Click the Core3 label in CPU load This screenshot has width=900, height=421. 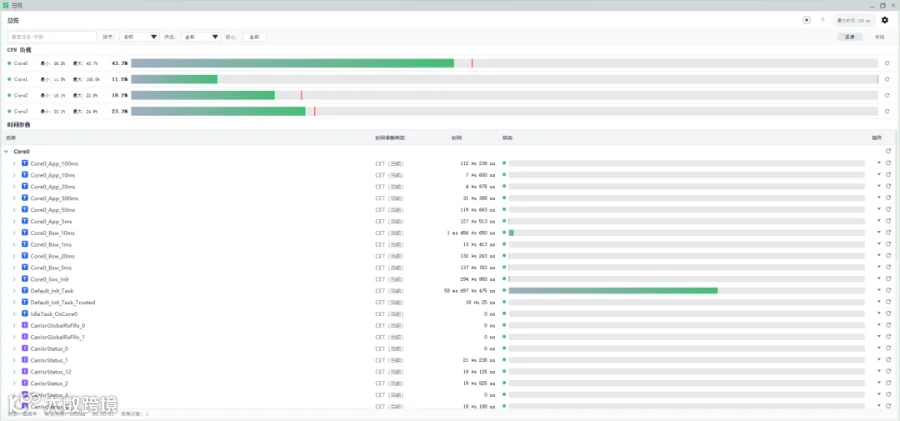21,111
